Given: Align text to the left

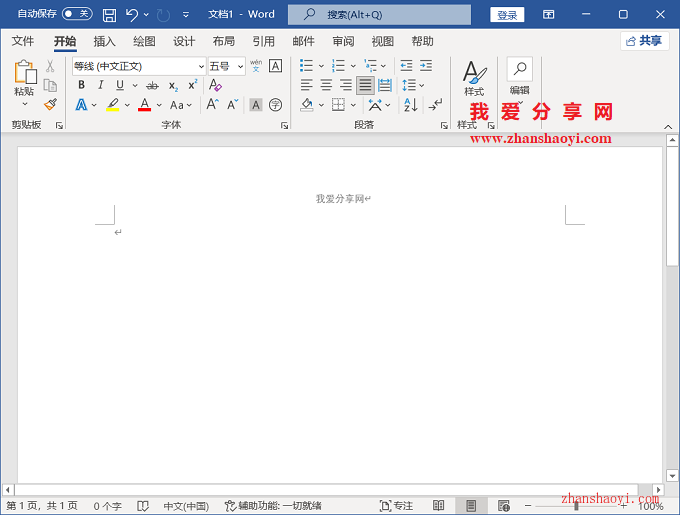Looking at the screenshot, I should click(x=307, y=85).
